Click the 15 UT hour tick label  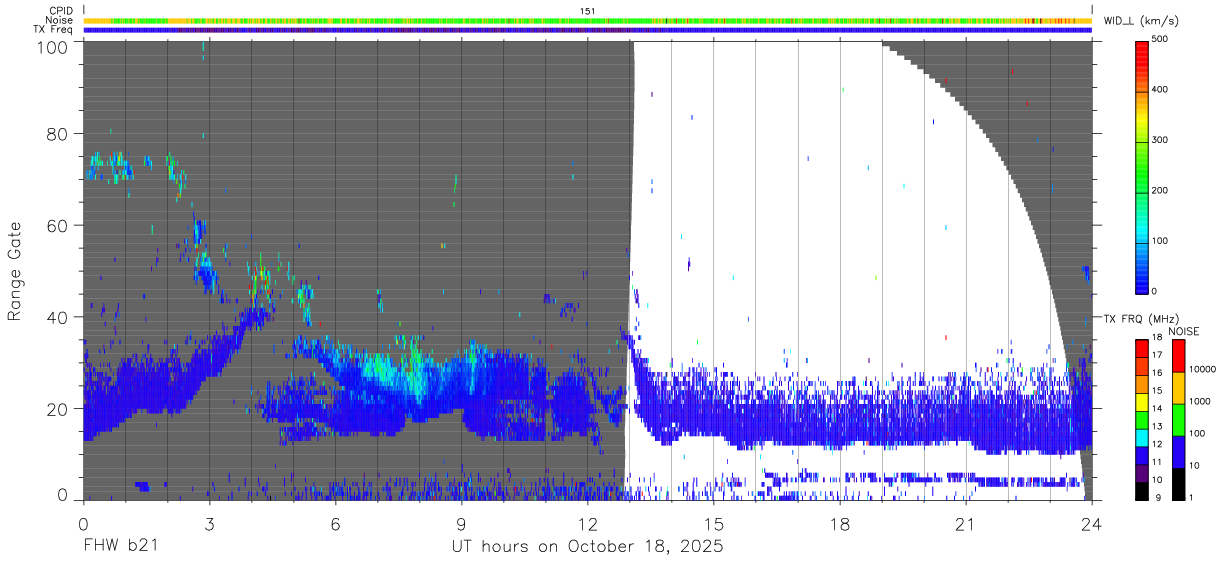click(x=714, y=524)
